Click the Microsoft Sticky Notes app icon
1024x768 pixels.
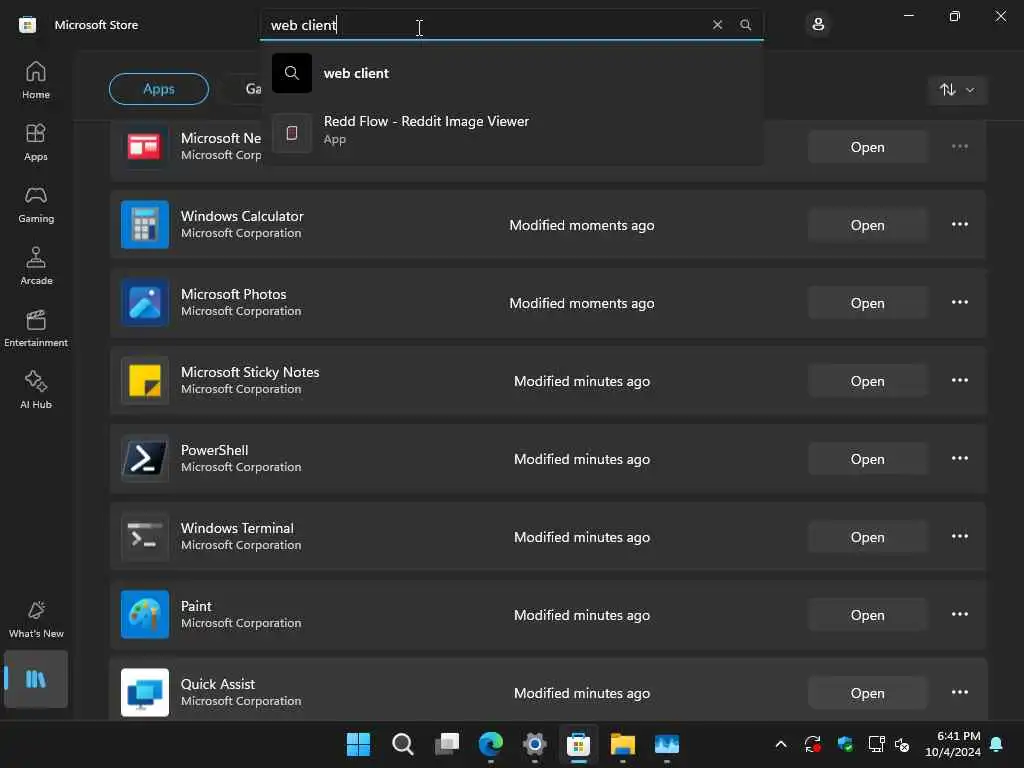point(145,381)
